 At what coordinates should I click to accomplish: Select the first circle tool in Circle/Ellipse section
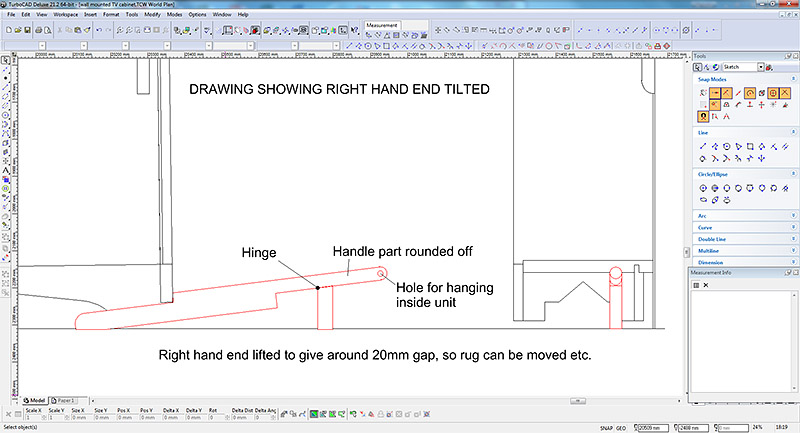point(703,187)
